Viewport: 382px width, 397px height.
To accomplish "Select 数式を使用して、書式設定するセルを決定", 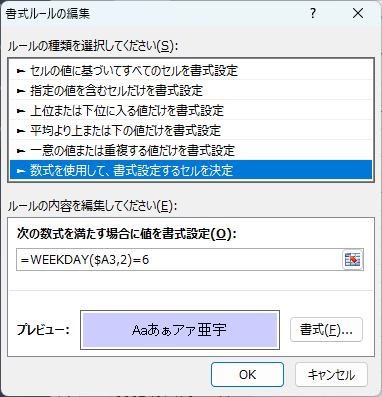I will point(191,170).
